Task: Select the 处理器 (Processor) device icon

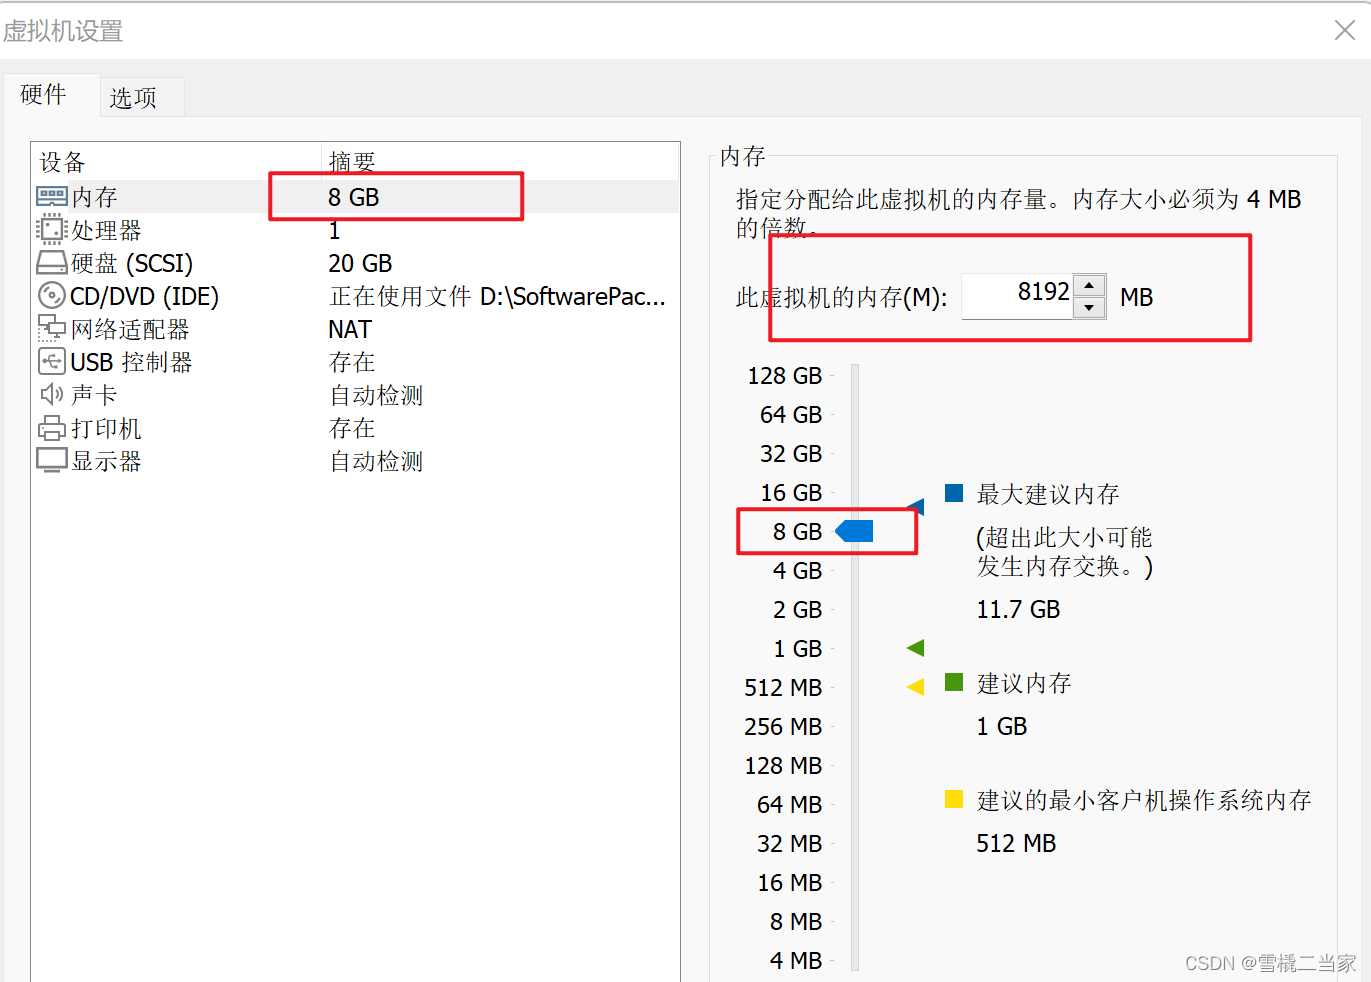Action: 50,229
